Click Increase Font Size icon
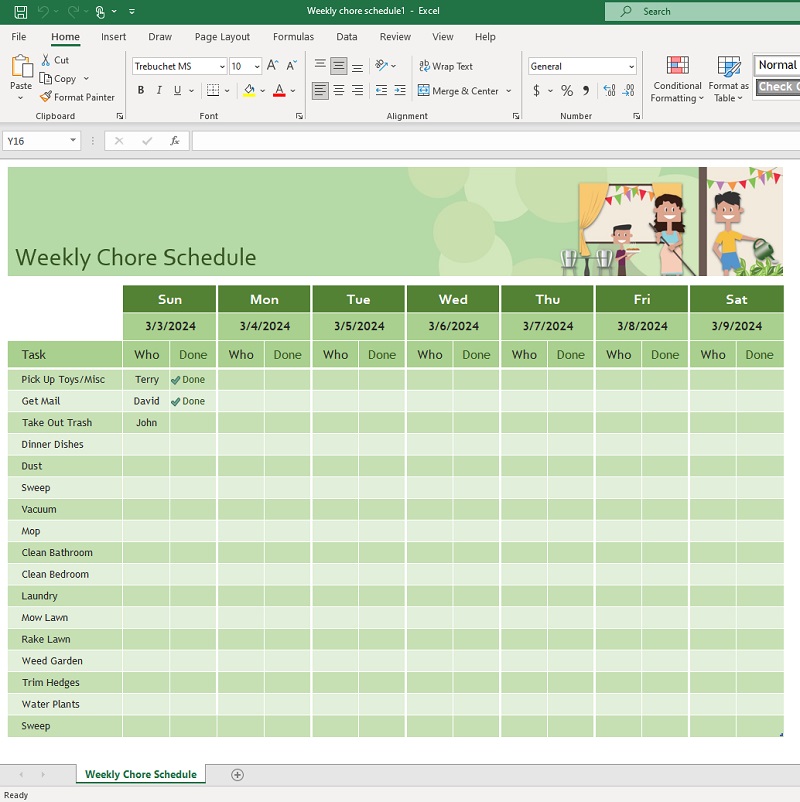The image size is (800, 802). [x=273, y=66]
